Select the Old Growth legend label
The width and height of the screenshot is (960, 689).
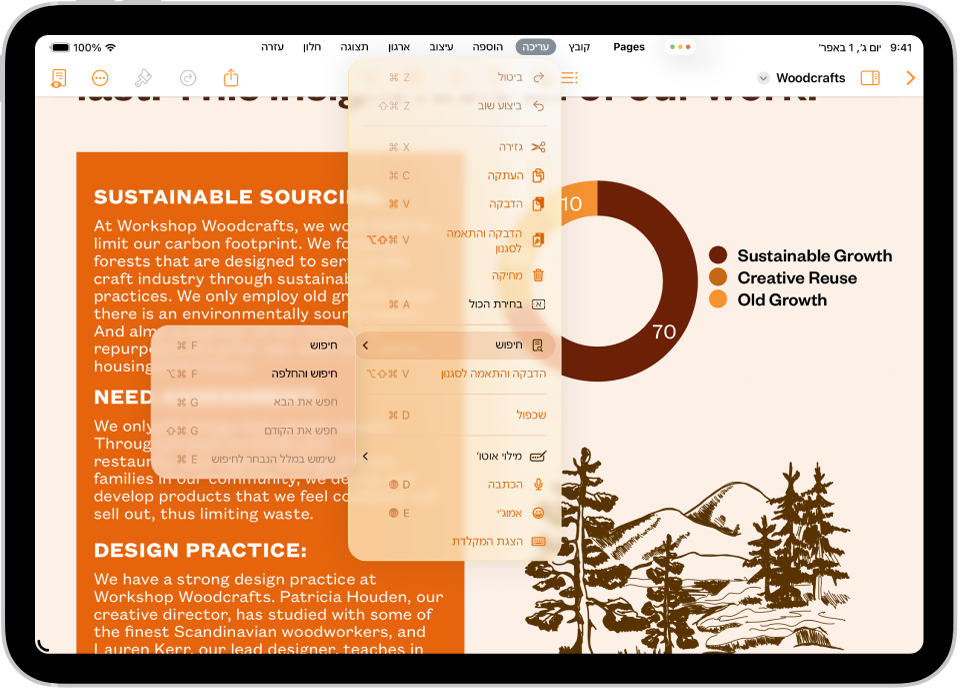(782, 299)
